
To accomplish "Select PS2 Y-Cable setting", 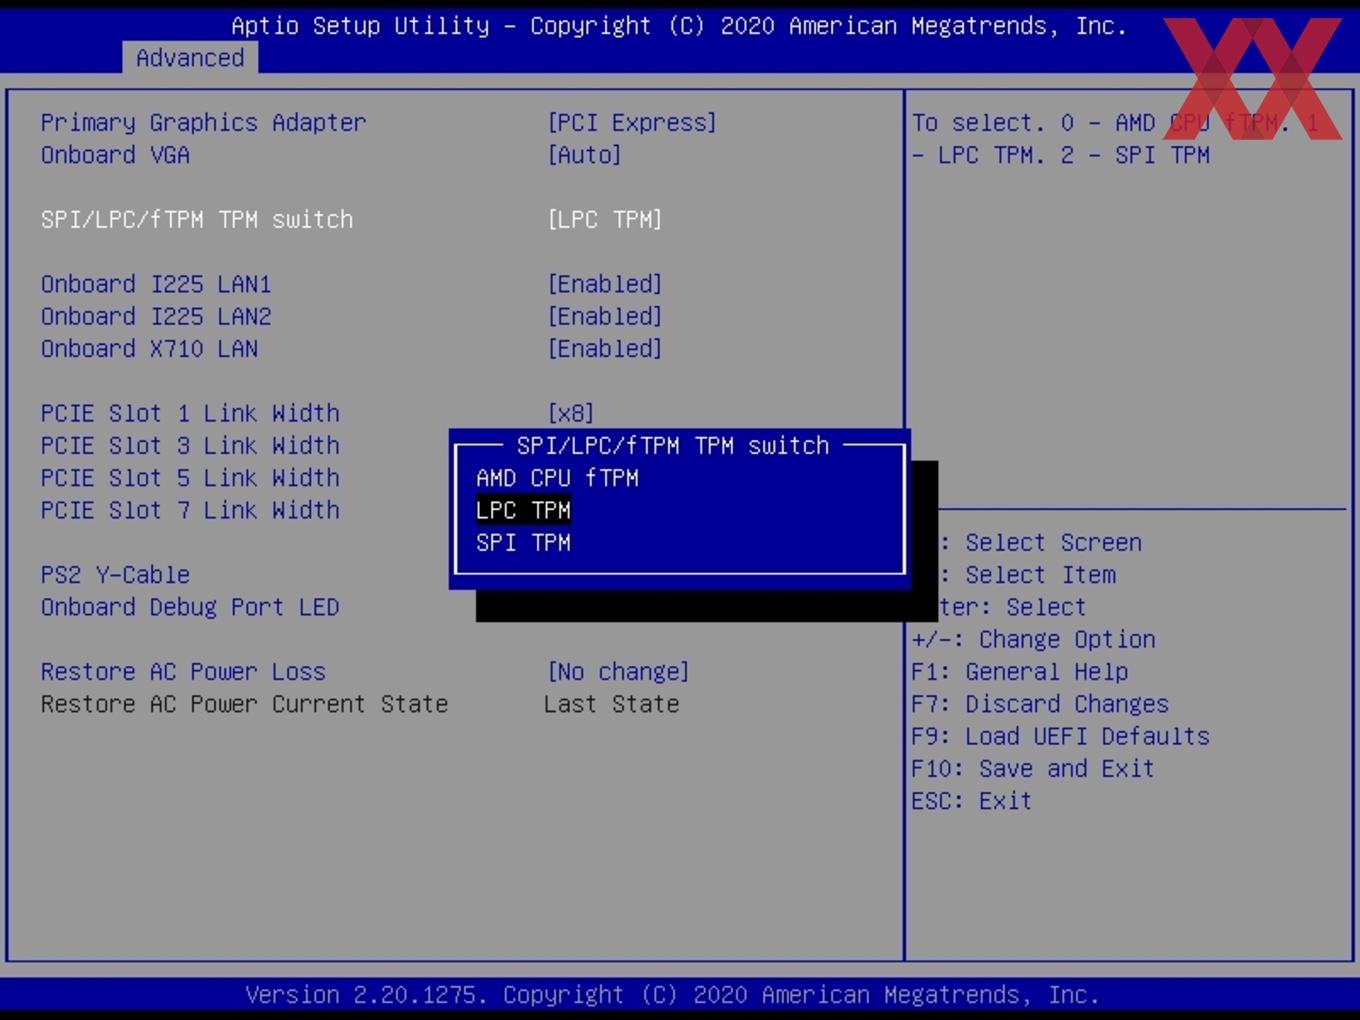I will pos(115,575).
